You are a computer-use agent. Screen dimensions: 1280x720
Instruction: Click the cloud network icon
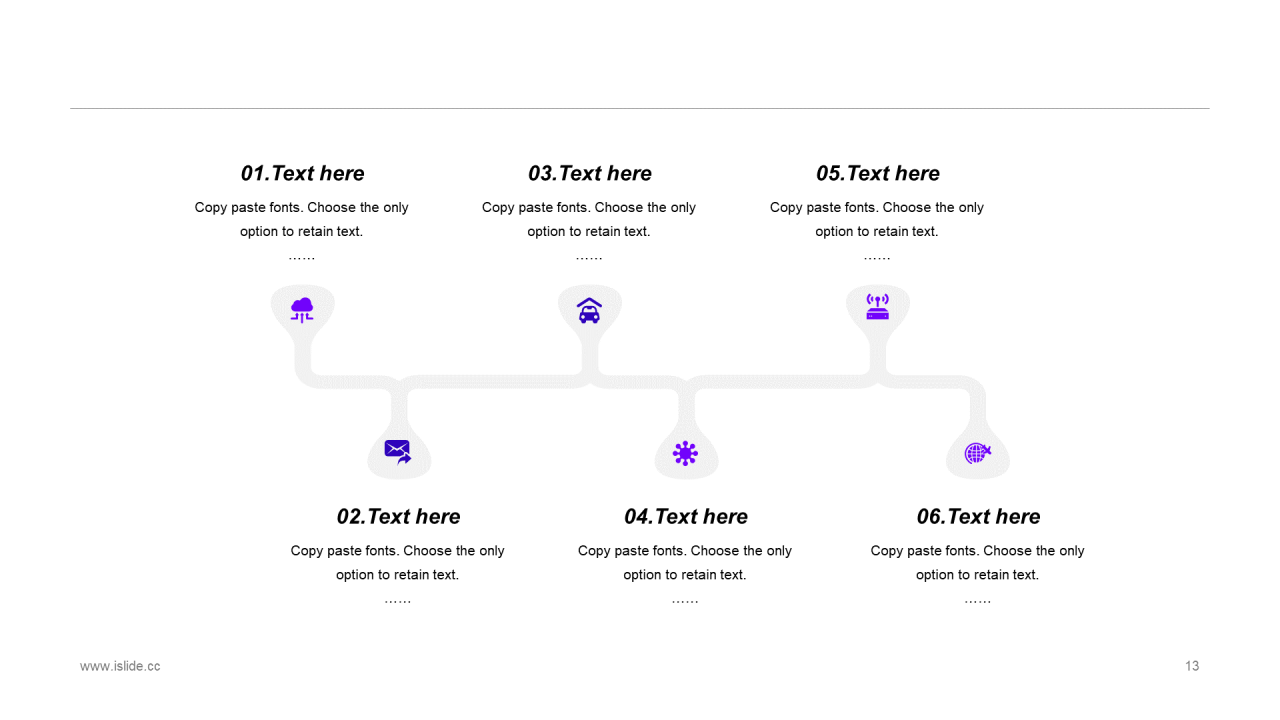(302, 310)
